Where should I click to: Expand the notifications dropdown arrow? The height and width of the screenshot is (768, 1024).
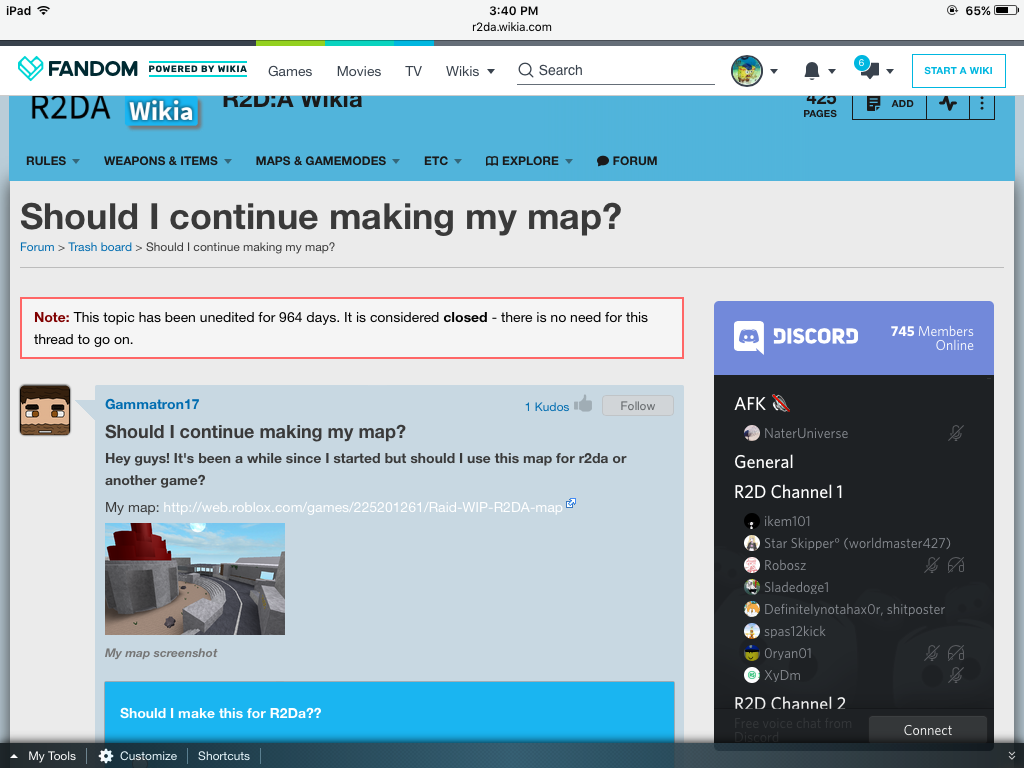coord(831,71)
